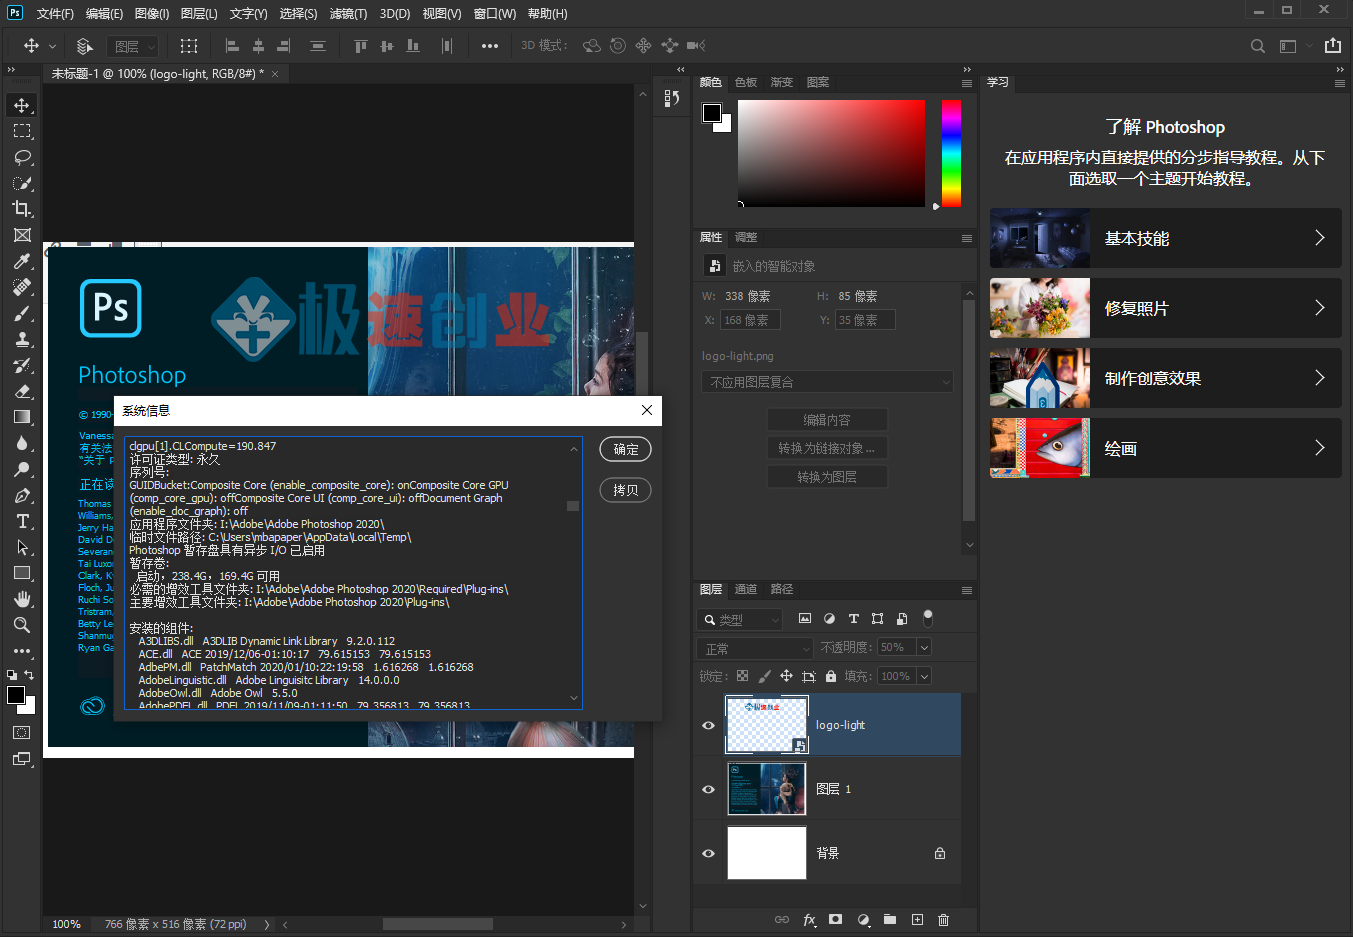Viewport: 1353px width, 937px height.
Task: Click the foreground color swatch in Color panel
Action: pyautogui.click(x=712, y=113)
